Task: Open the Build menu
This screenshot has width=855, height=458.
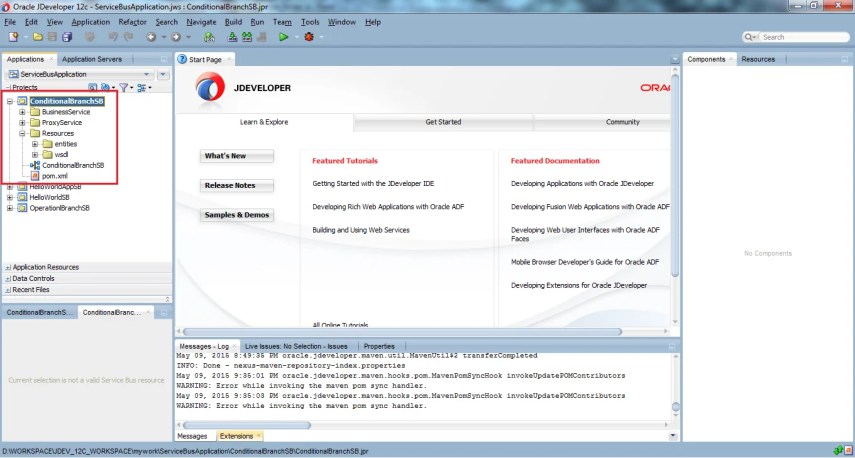Action: click(x=233, y=22)
